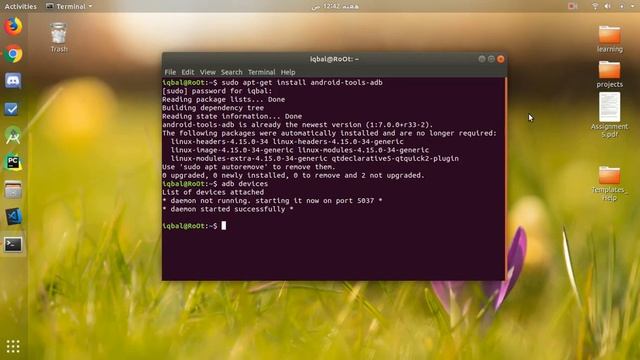
Task: Open the View menu in terminal
Action: coord(207,72)
